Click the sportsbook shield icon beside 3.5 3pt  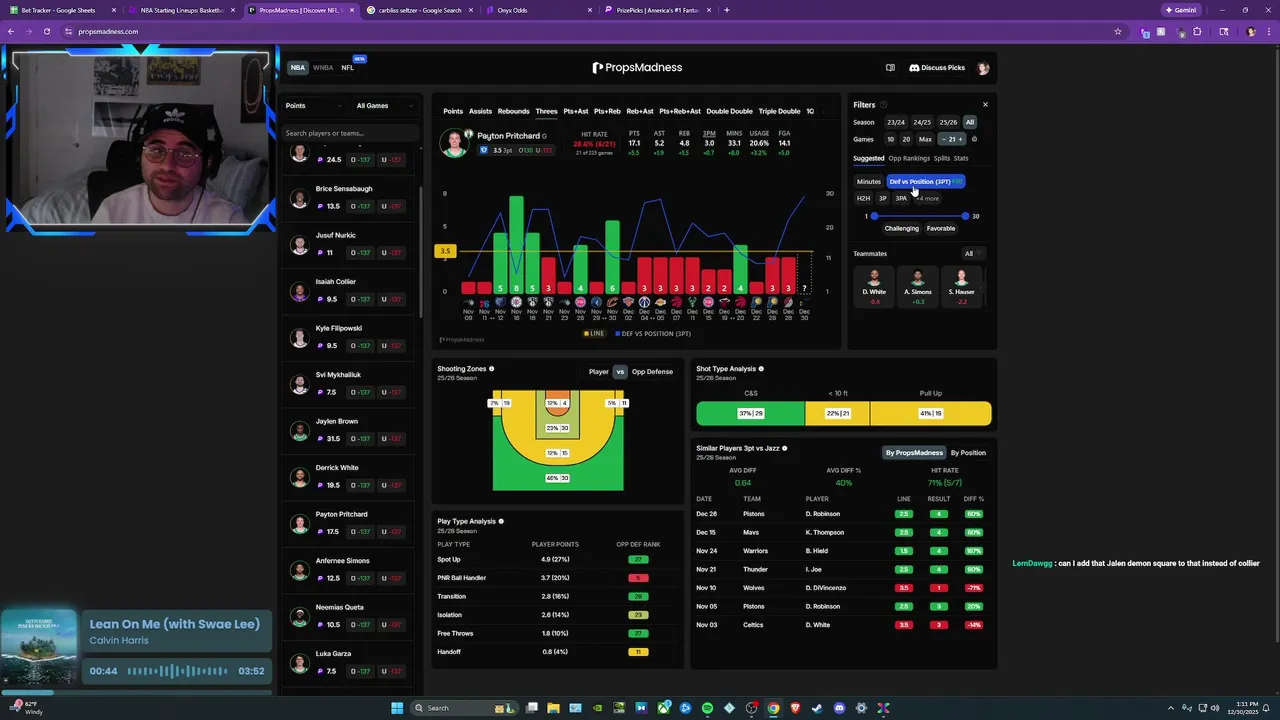point(484,150)
